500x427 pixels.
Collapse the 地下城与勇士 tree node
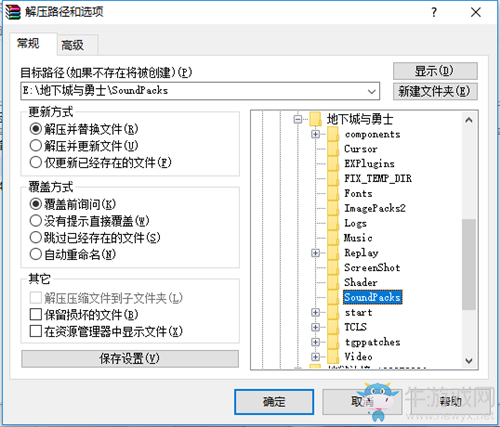(x=298, y=119)
